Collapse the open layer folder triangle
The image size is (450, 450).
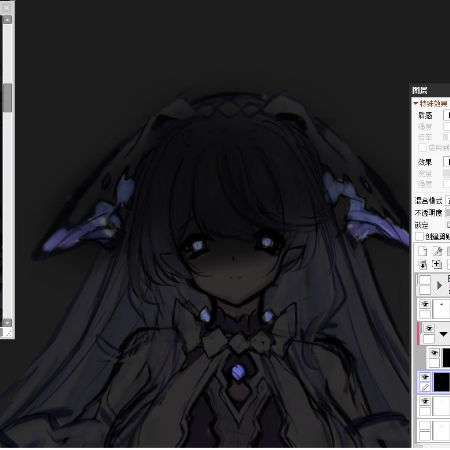pos(443,334)
